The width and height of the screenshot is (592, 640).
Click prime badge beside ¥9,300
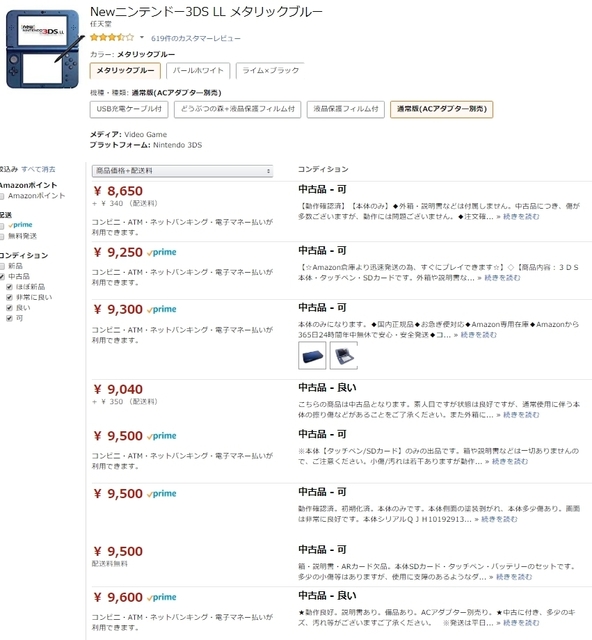162,309
